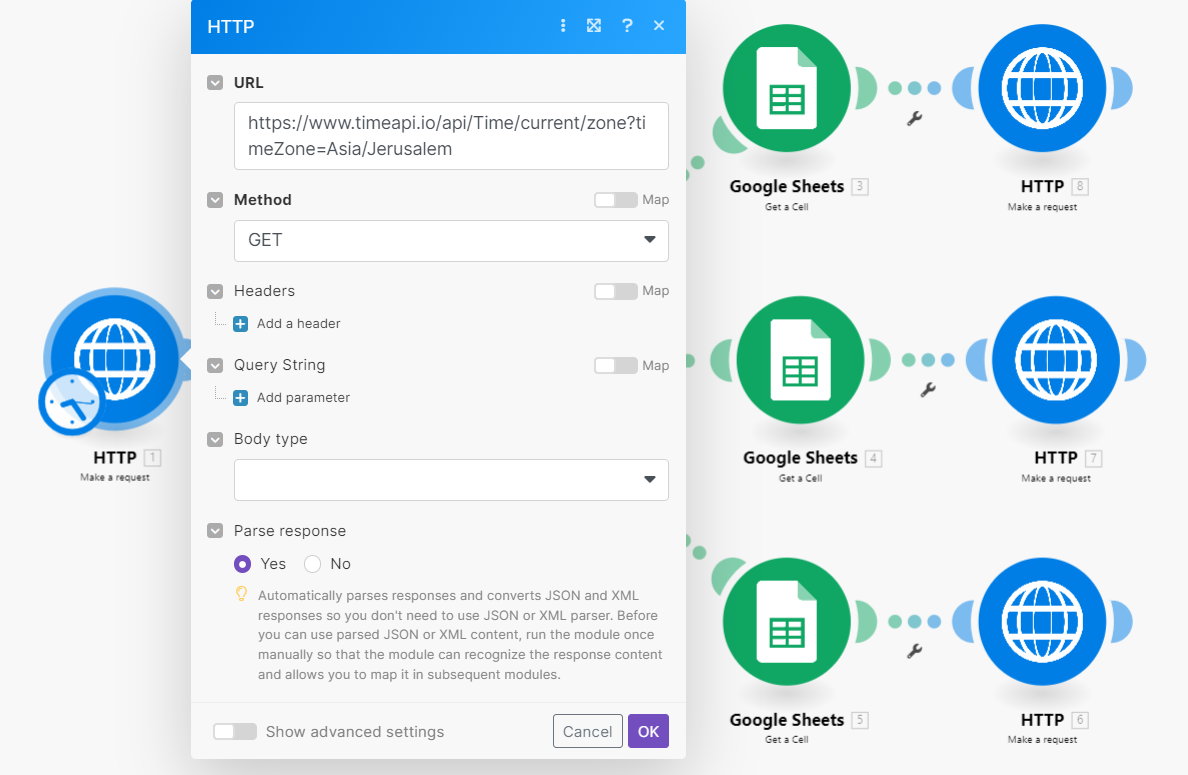1188x775 pixels.
Task: Collapse the Body type section
Action: (x=215, y=439)
